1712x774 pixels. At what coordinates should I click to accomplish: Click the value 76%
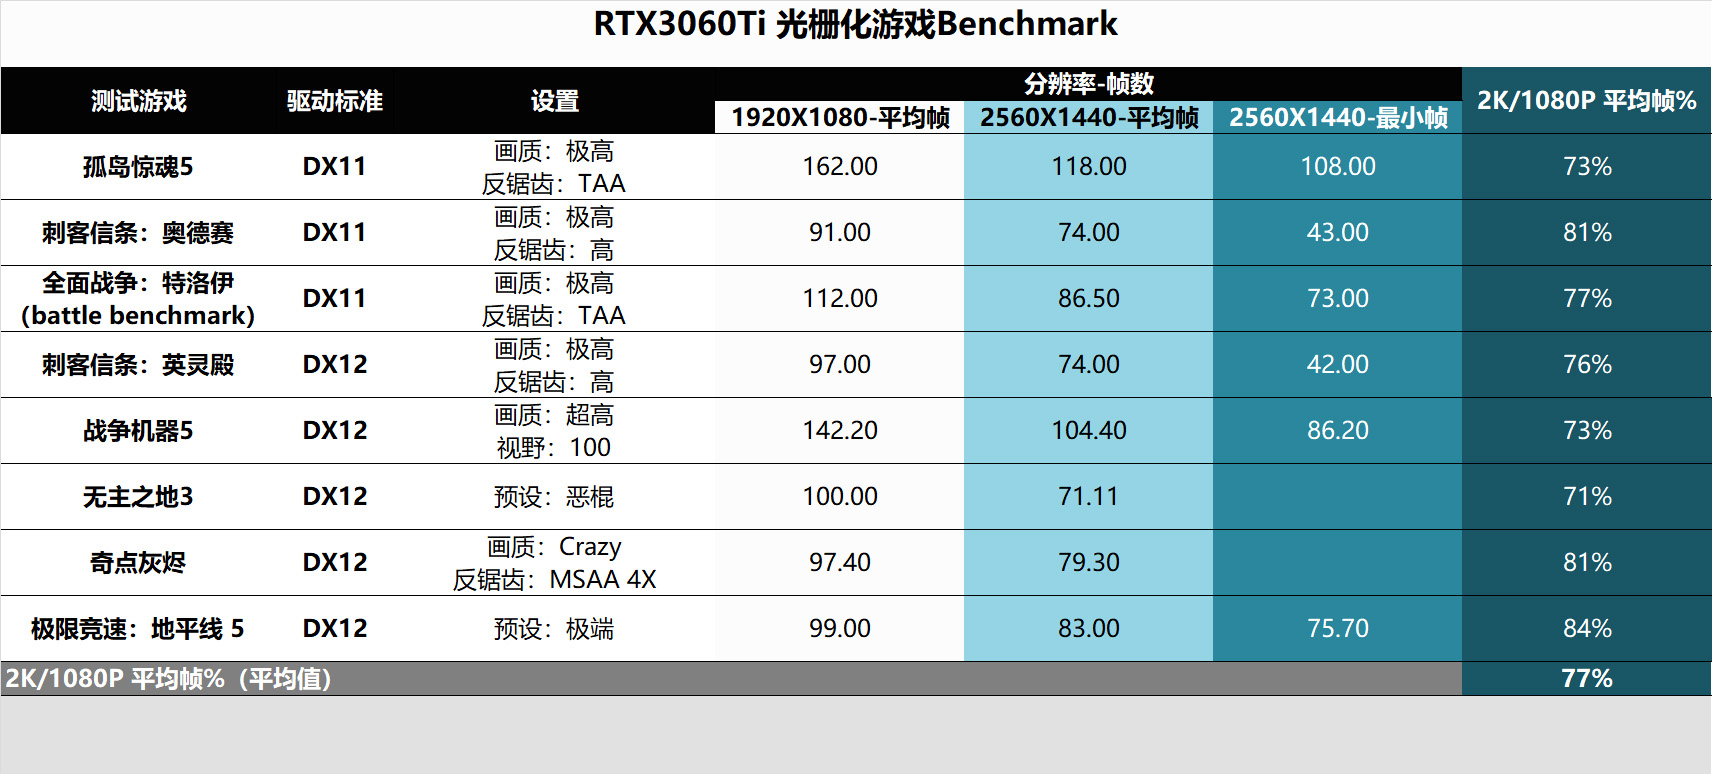(x=1587, y=365)
